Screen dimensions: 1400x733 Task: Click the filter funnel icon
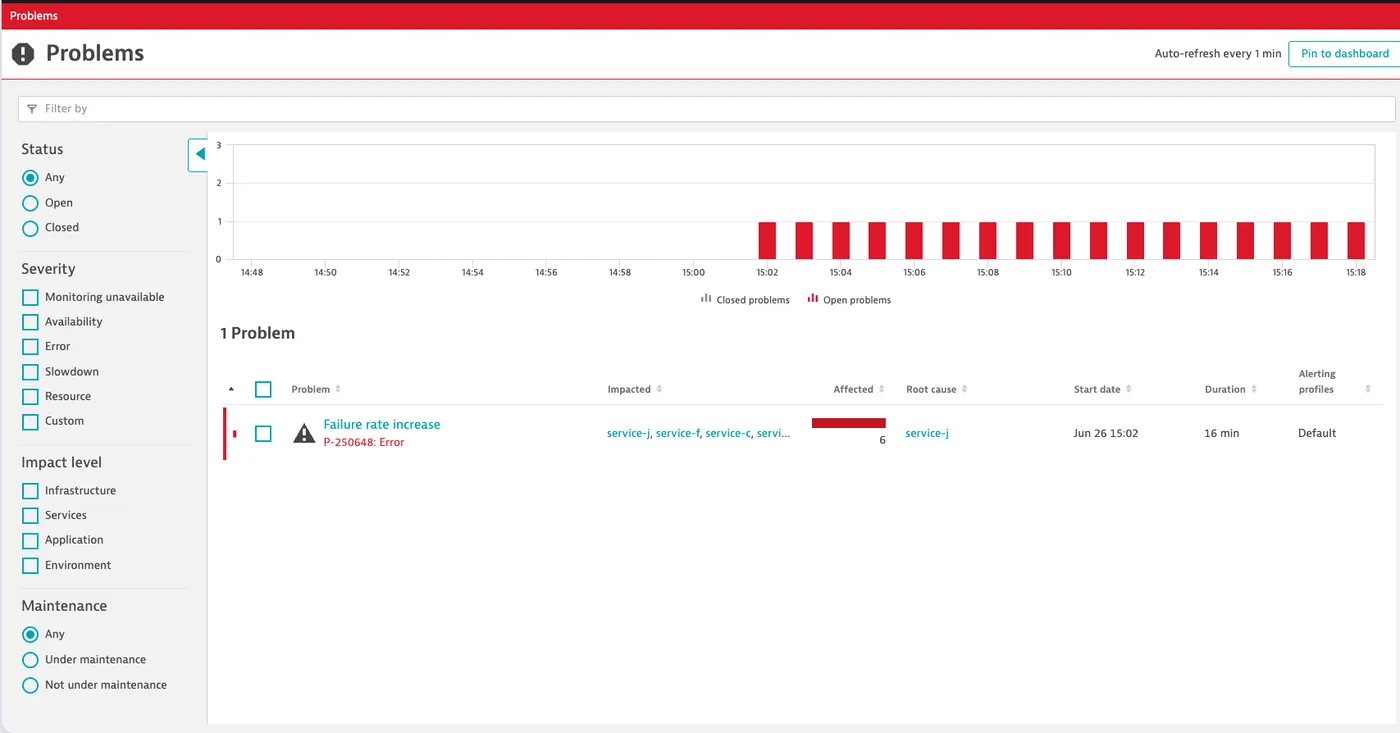[x=32, y=109]
